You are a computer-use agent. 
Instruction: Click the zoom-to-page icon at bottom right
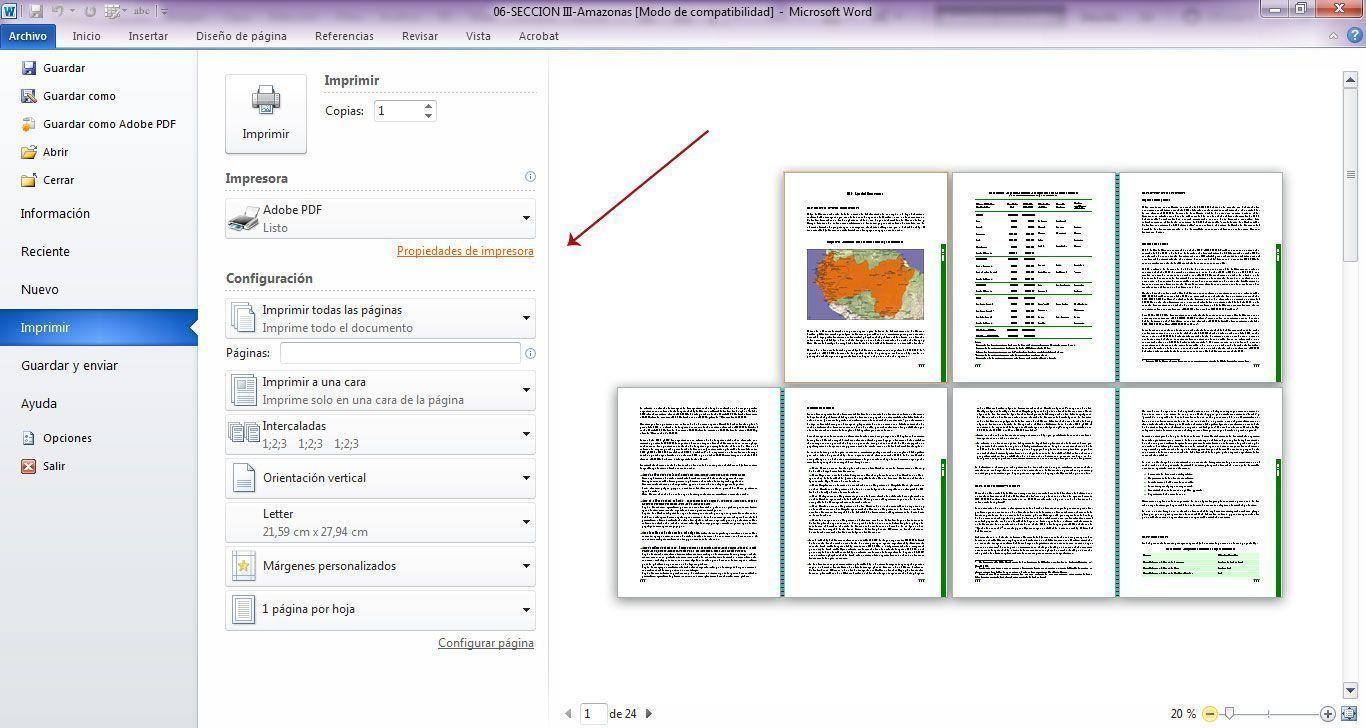(x=1349, y=713)
